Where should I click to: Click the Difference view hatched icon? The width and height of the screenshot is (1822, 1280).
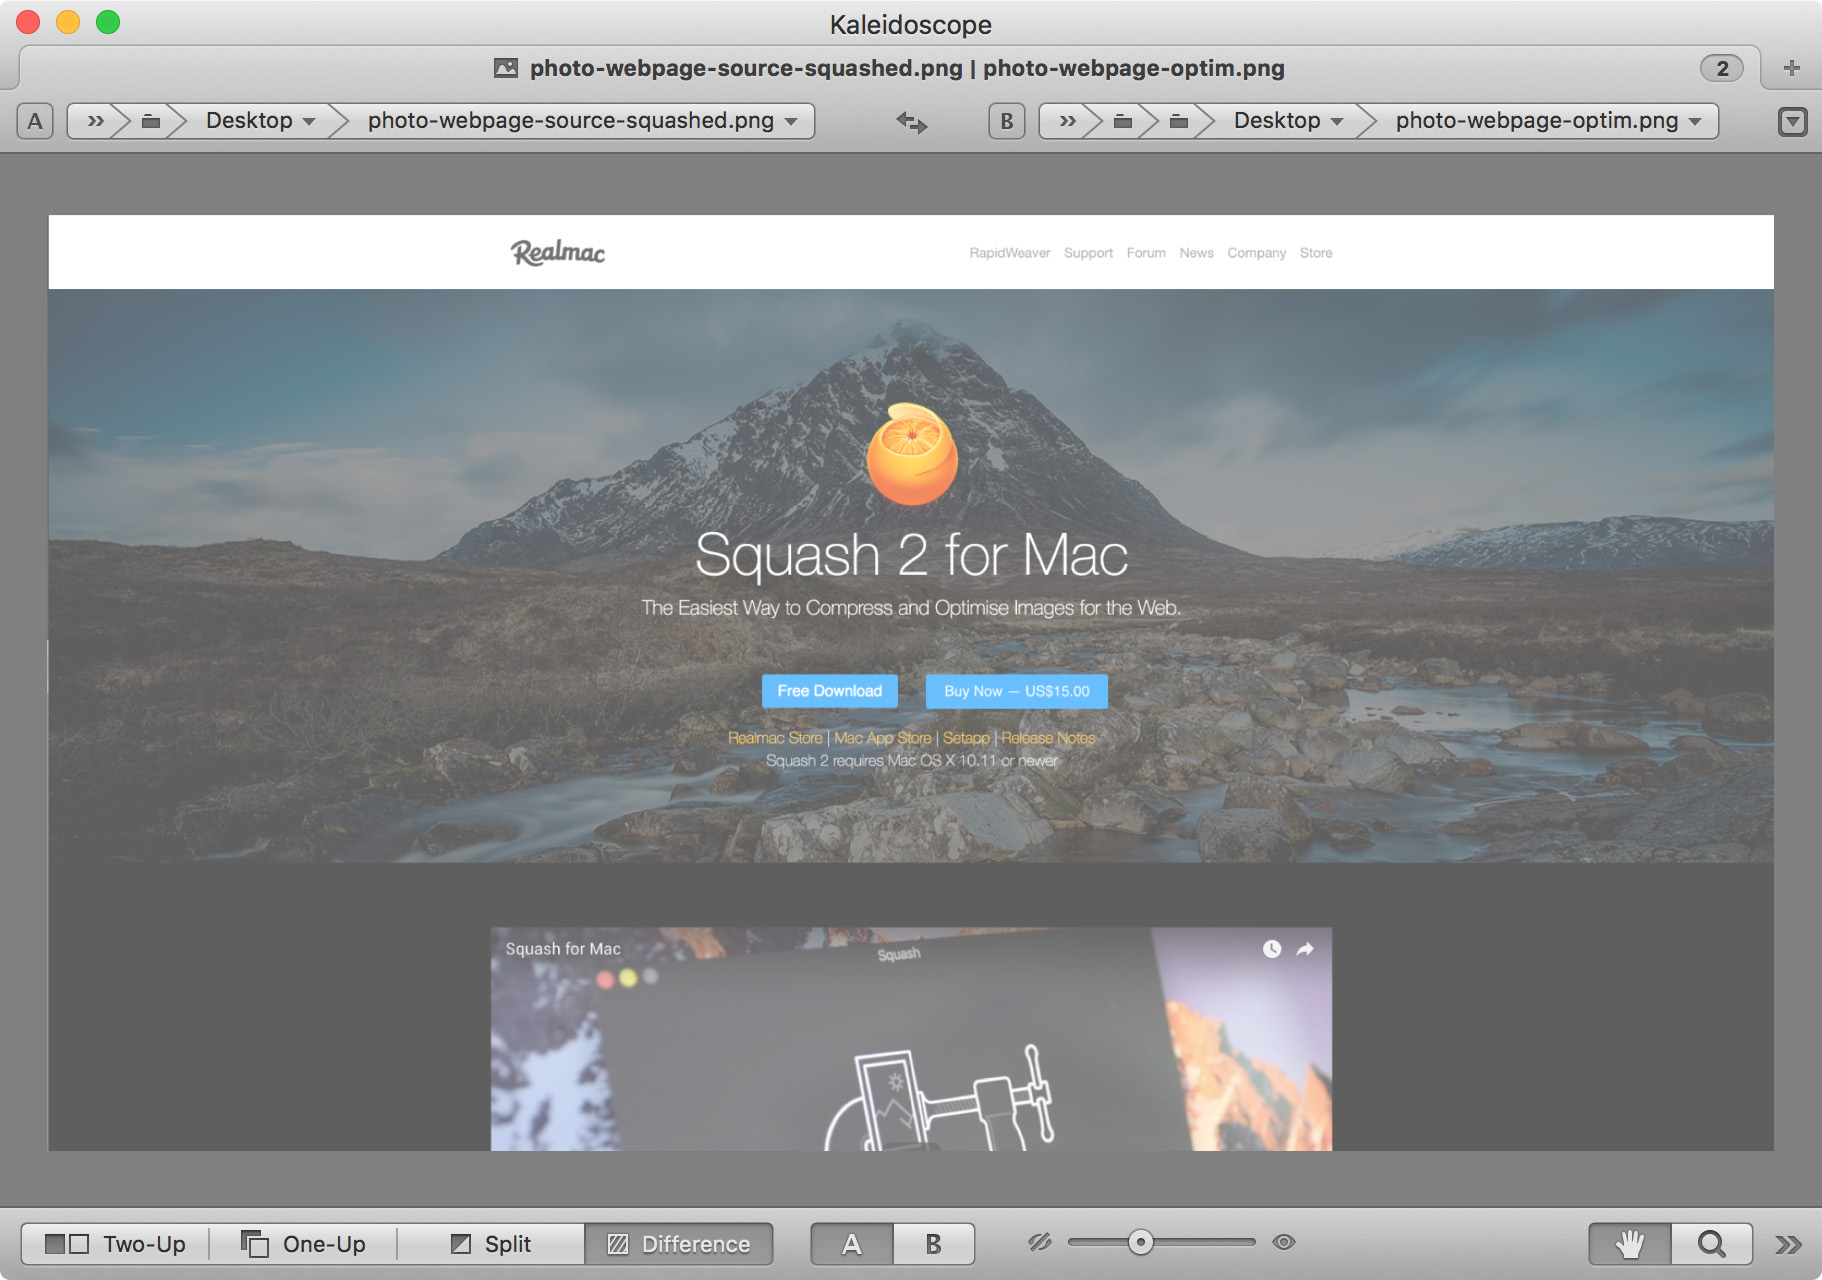point(619,1244)
